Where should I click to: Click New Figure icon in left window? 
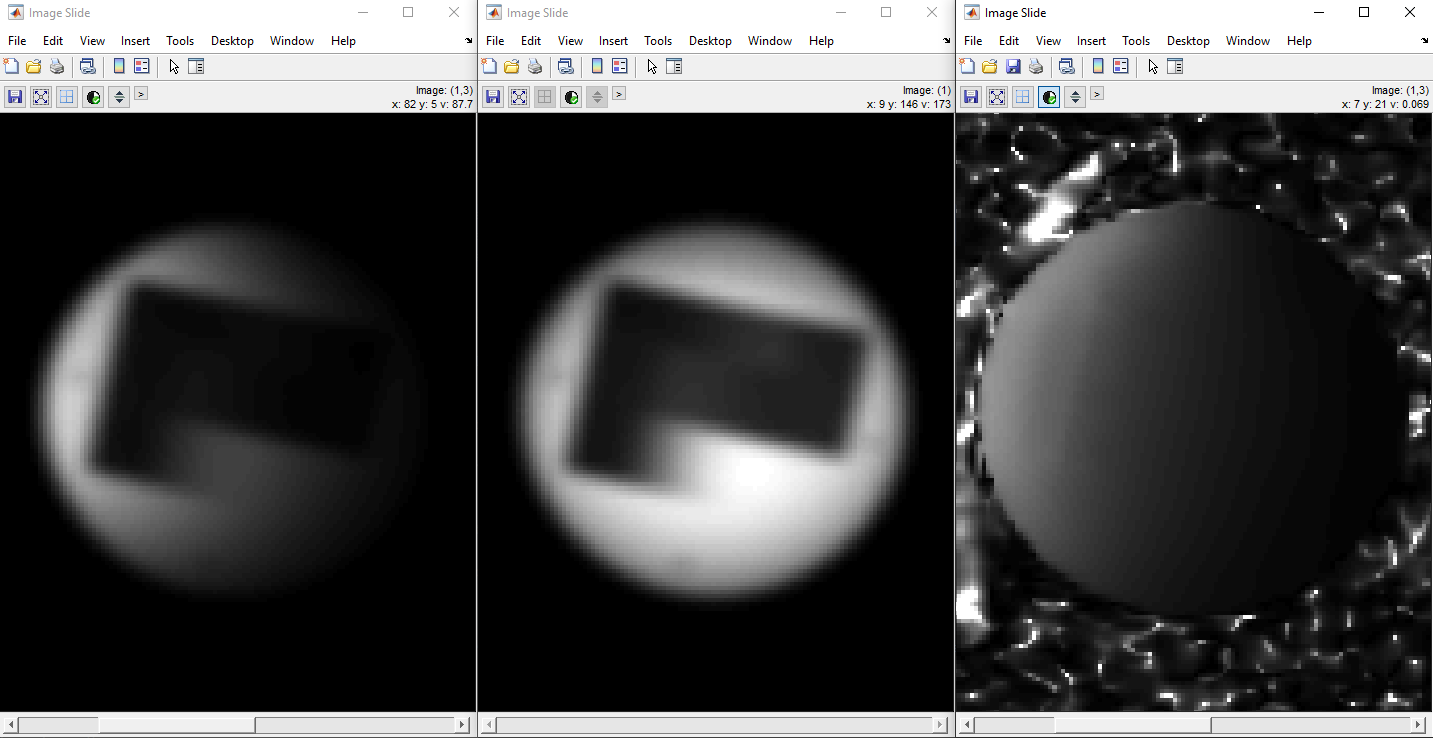coord(12,67)
